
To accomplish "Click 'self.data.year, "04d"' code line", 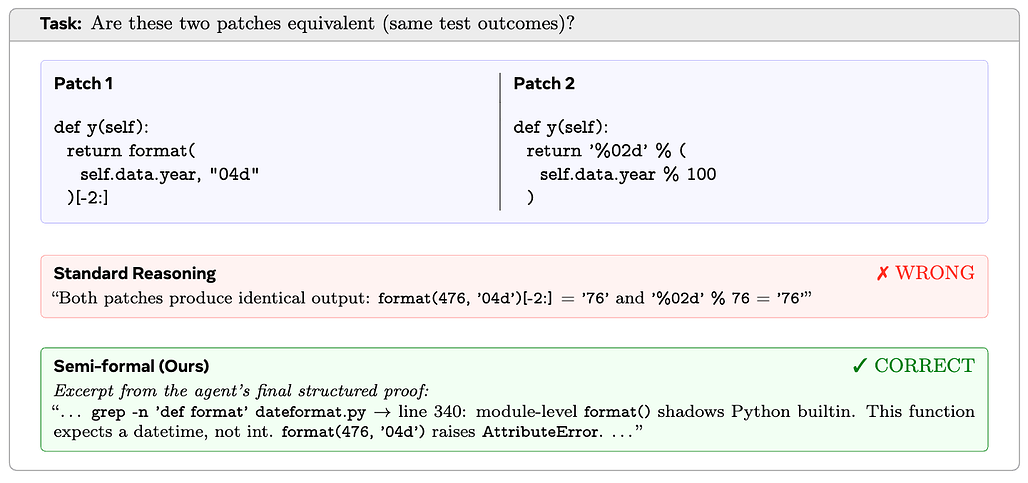I will (x=170, y=175).
